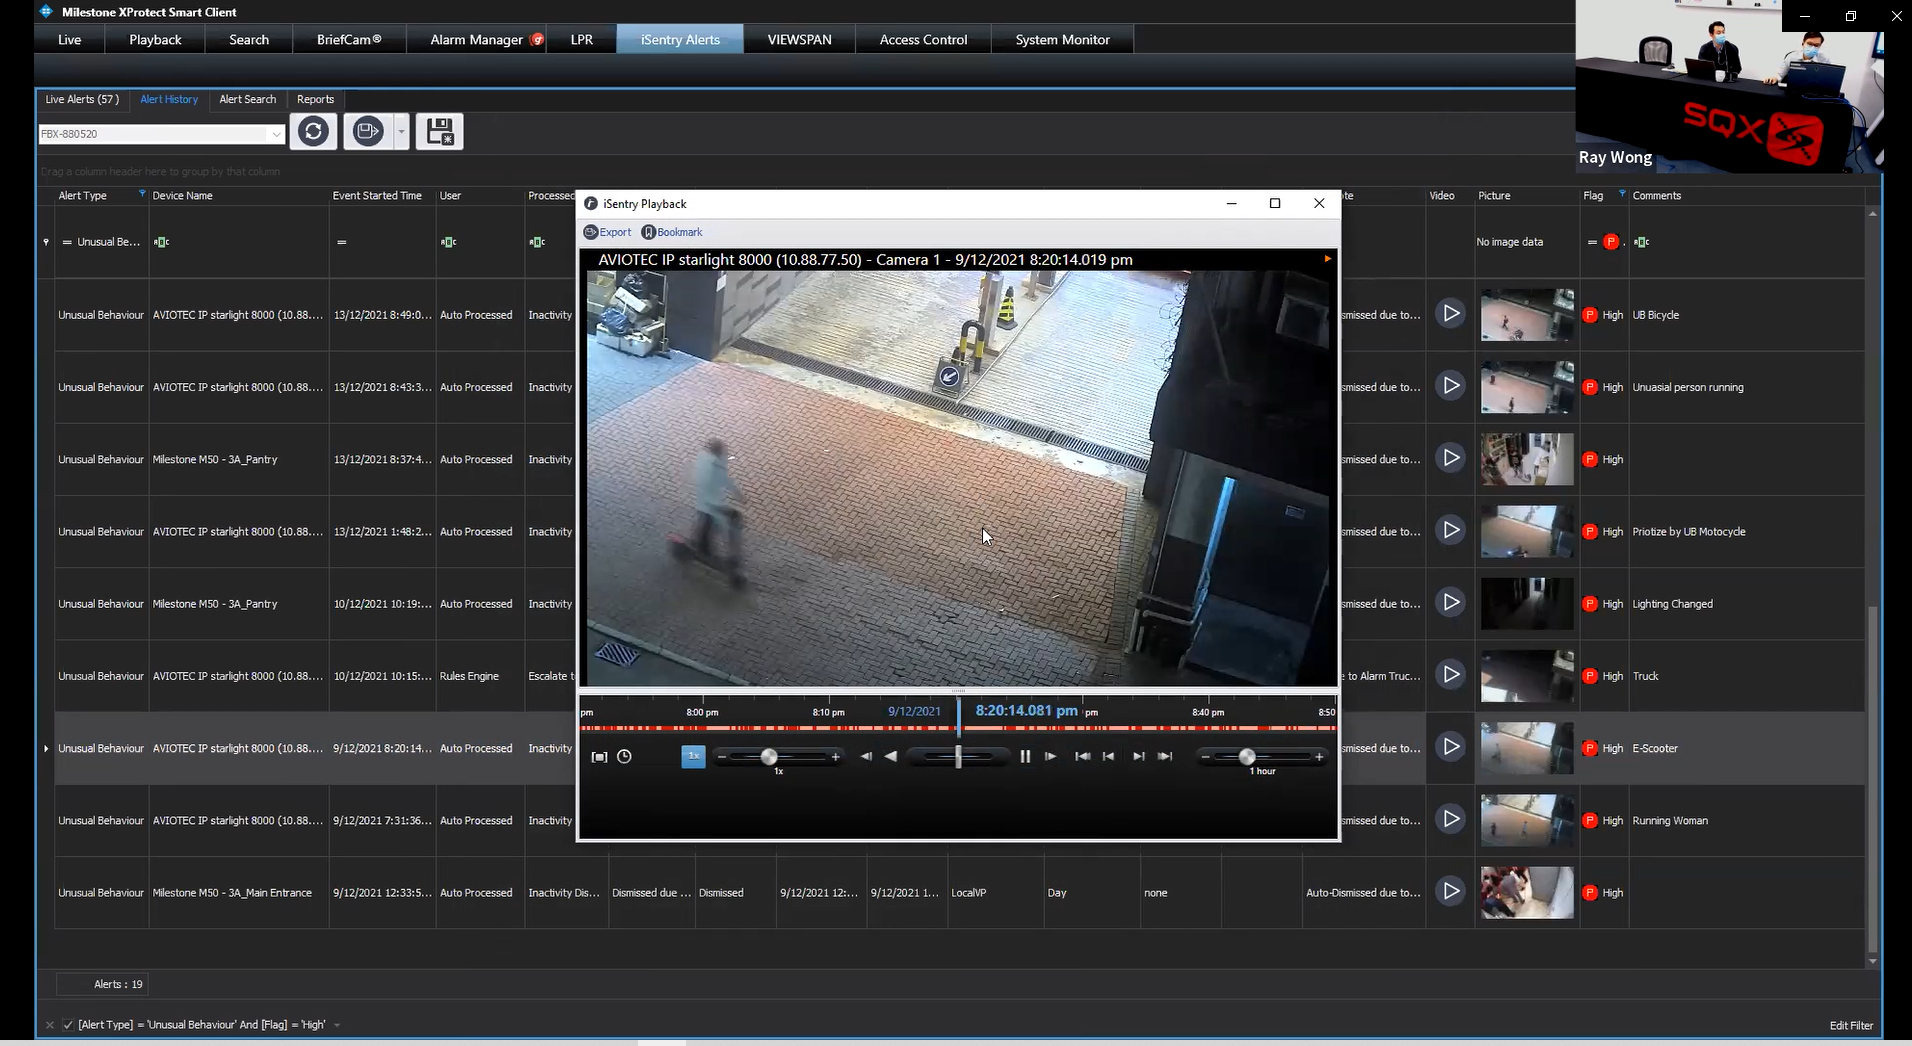Toggle the active filter checkbox
The image size is (1912, 1046).
pyautogui.click(x=68, y=1025)
